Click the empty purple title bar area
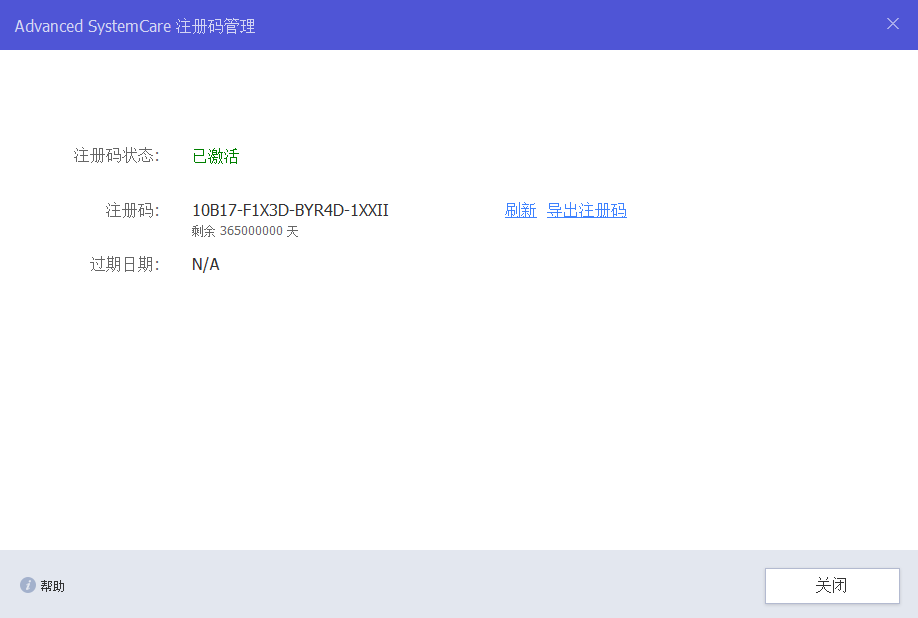The width and height of the screenshot is (918, 618). (x=560, y=25)
